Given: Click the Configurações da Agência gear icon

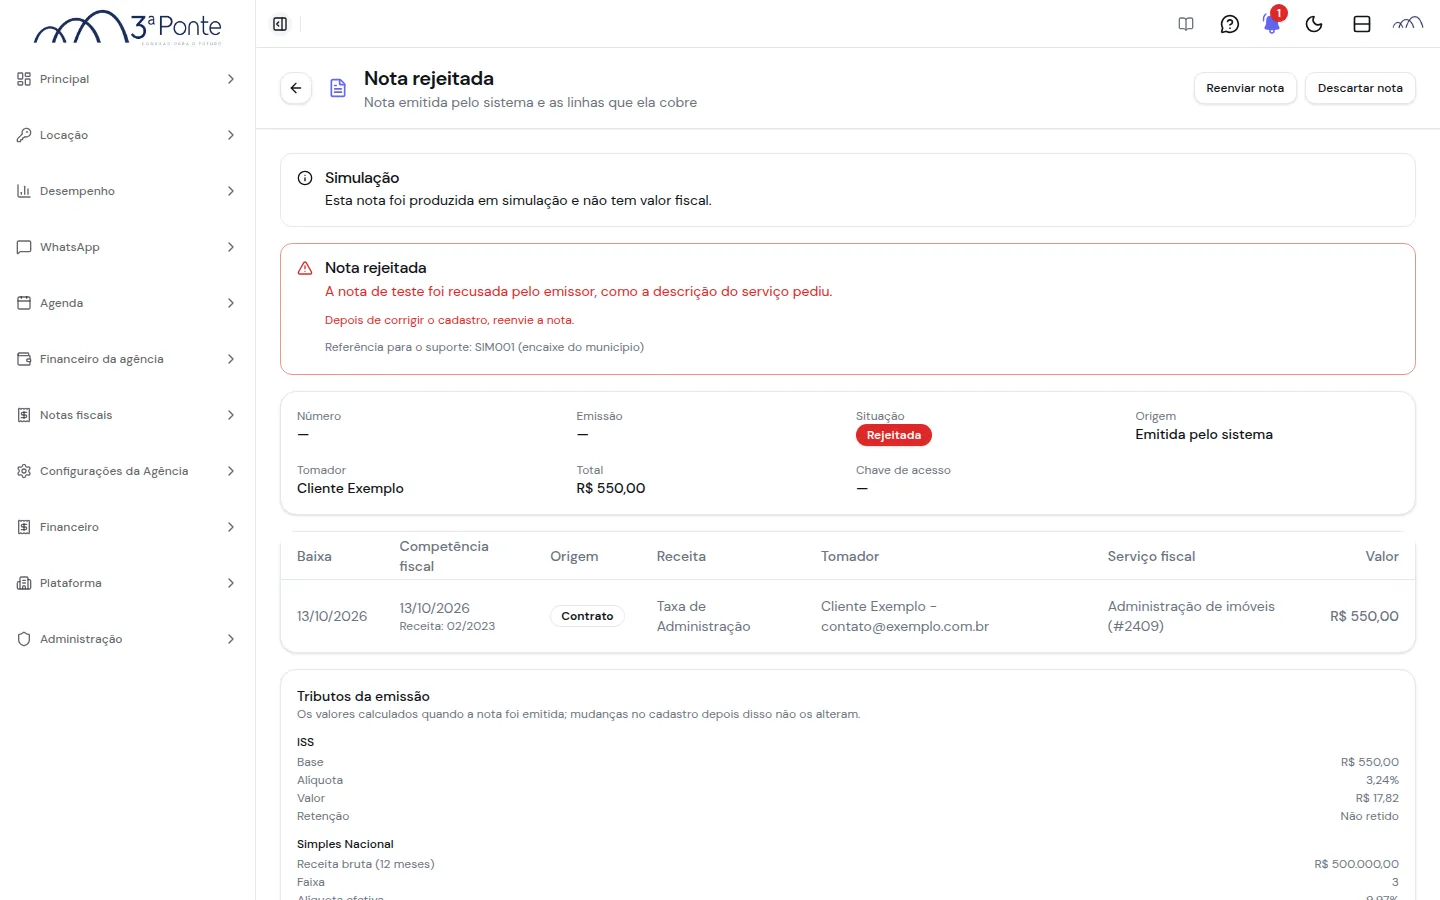Looking at the screenshot, I should (24, 471).
